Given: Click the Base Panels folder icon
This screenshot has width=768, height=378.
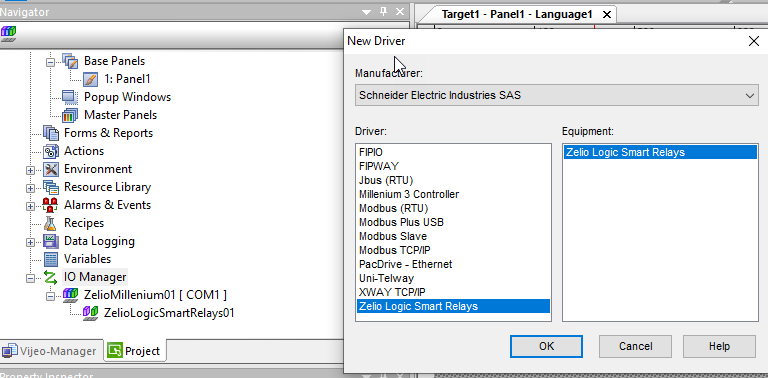Looking at the screenshot, I should 71,61.
